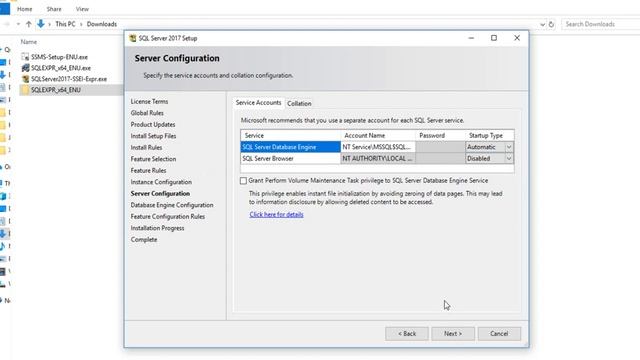Screen dimensions: 640x360
Task: Expand the Explorer address bar history dropdown
Action: tap(542, 24)
